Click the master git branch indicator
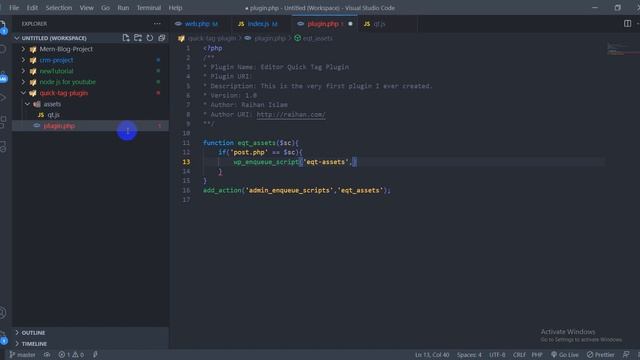 22,355
